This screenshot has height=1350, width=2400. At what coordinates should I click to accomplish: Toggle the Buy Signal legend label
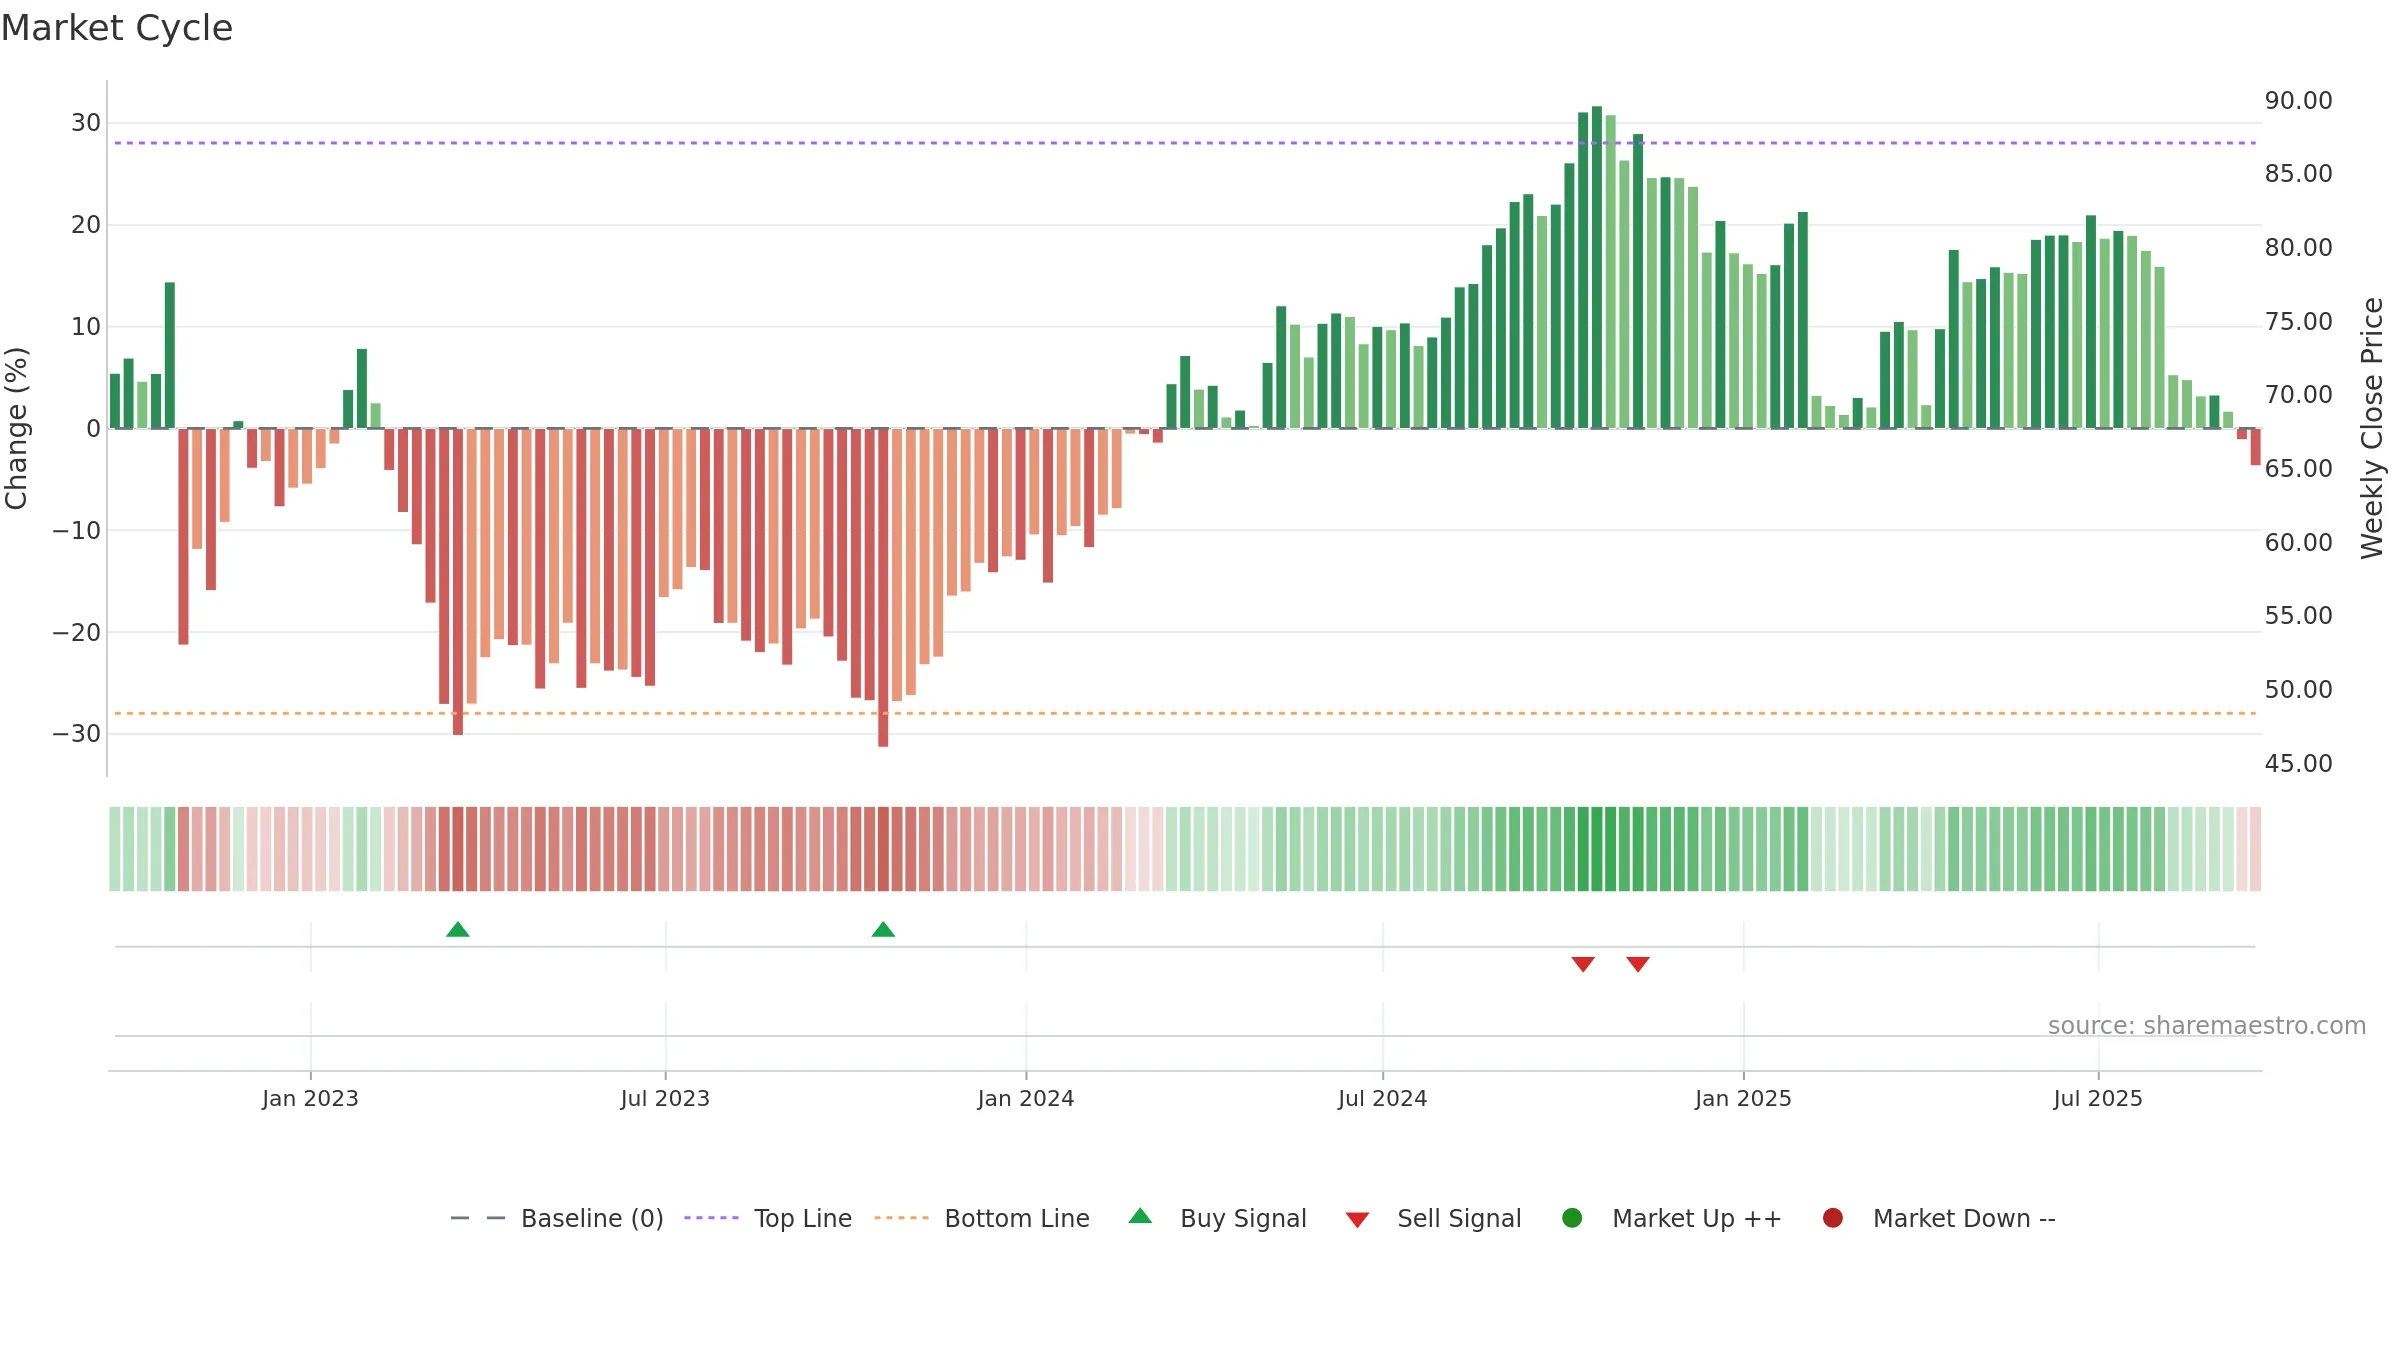(x=1243, y=1218)
